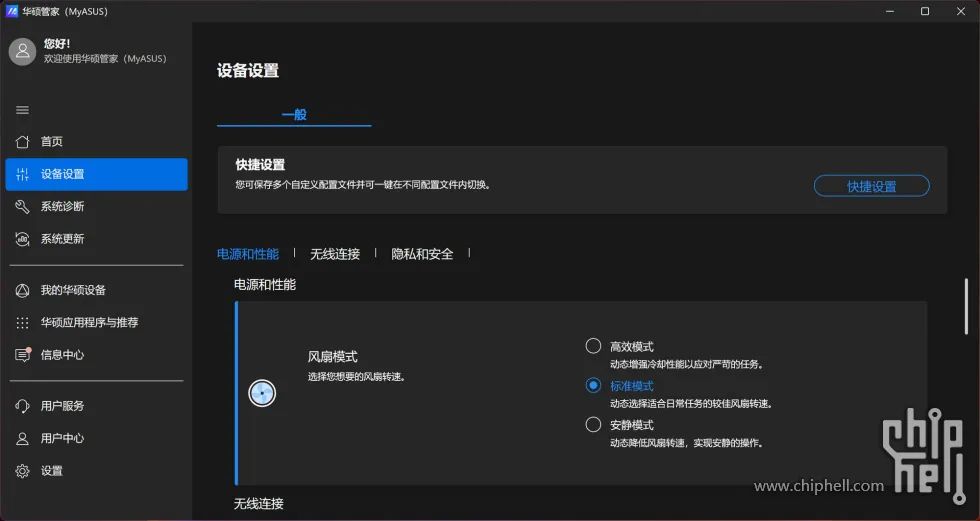
Task: Close the MyASUS window
Action: tap(961, 11)
